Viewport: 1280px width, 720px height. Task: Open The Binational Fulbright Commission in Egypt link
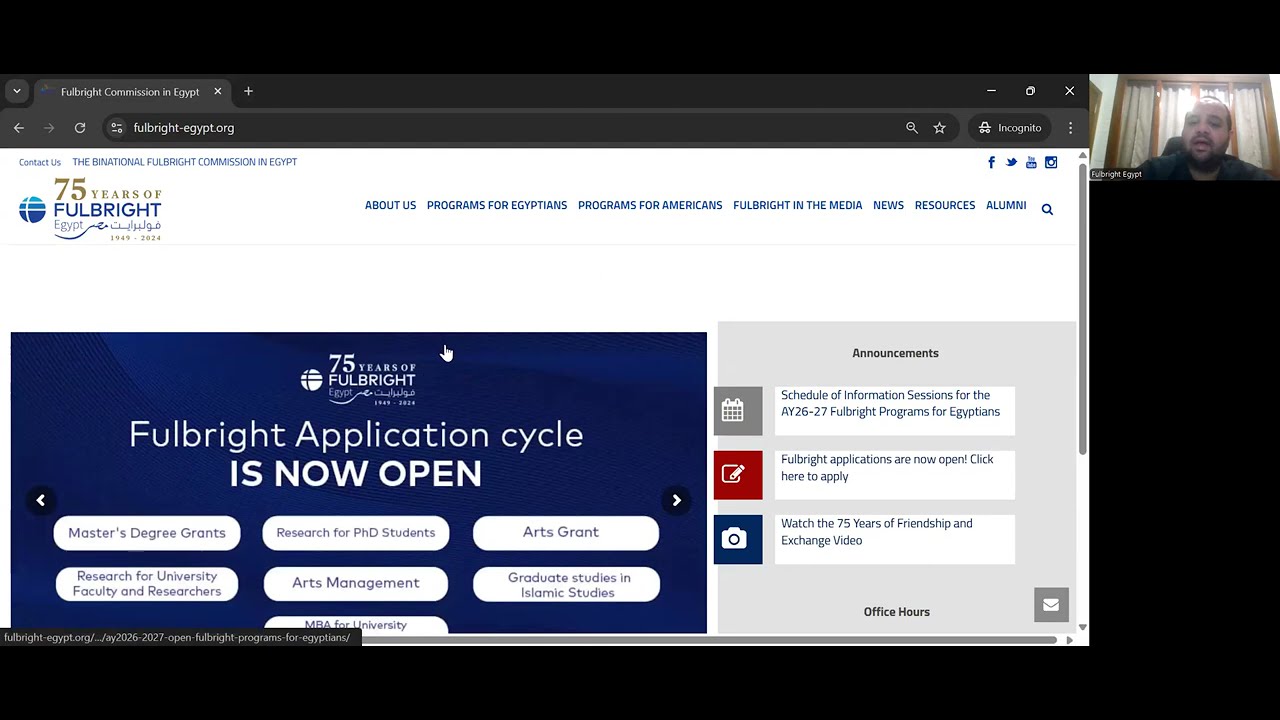point(185,162)
